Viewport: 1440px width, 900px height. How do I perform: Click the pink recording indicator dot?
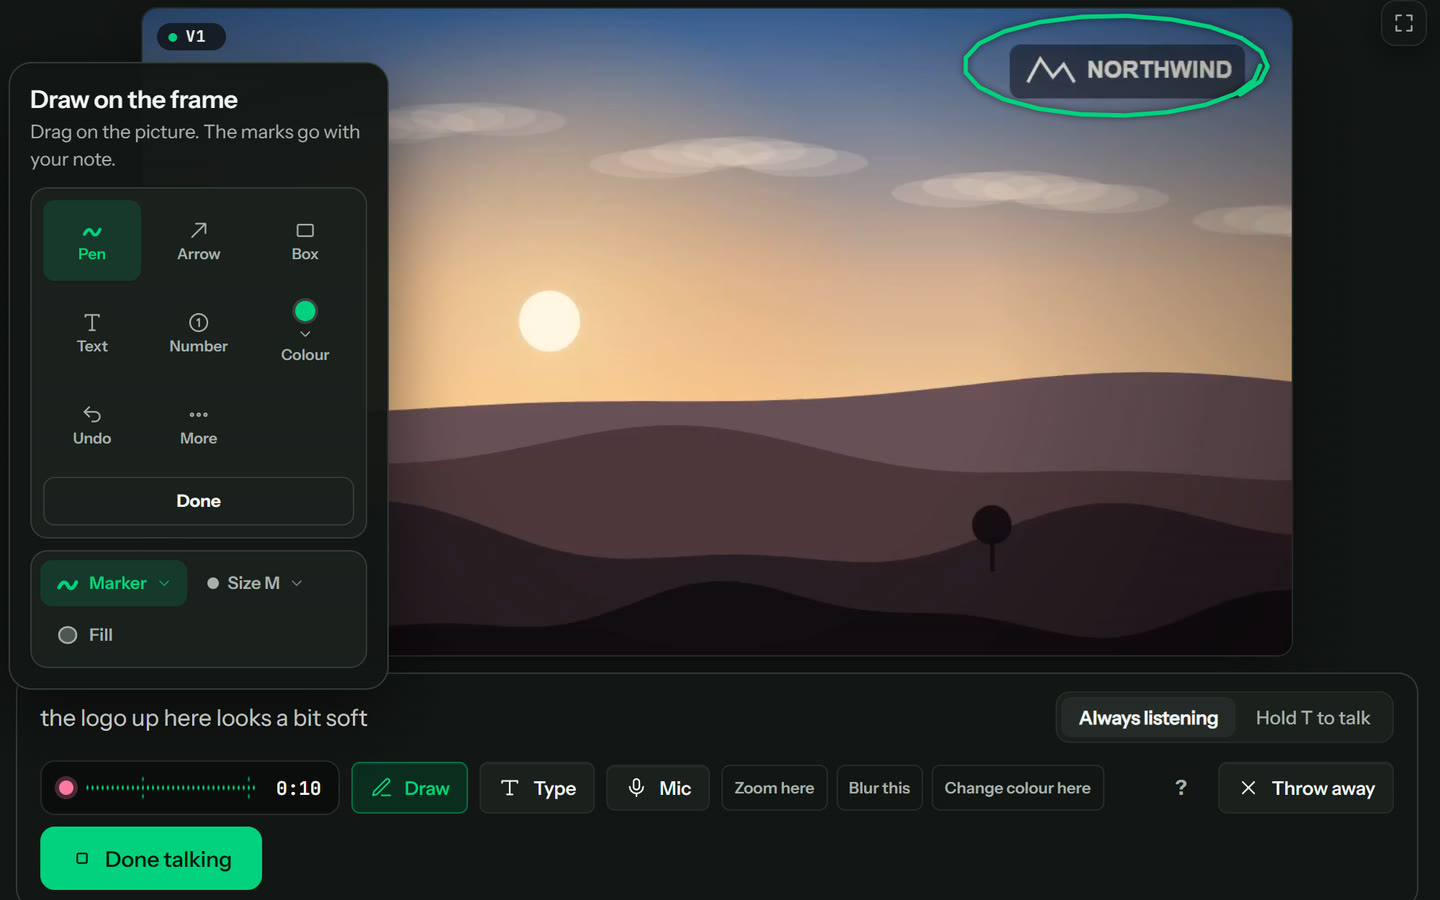[66, 788]
